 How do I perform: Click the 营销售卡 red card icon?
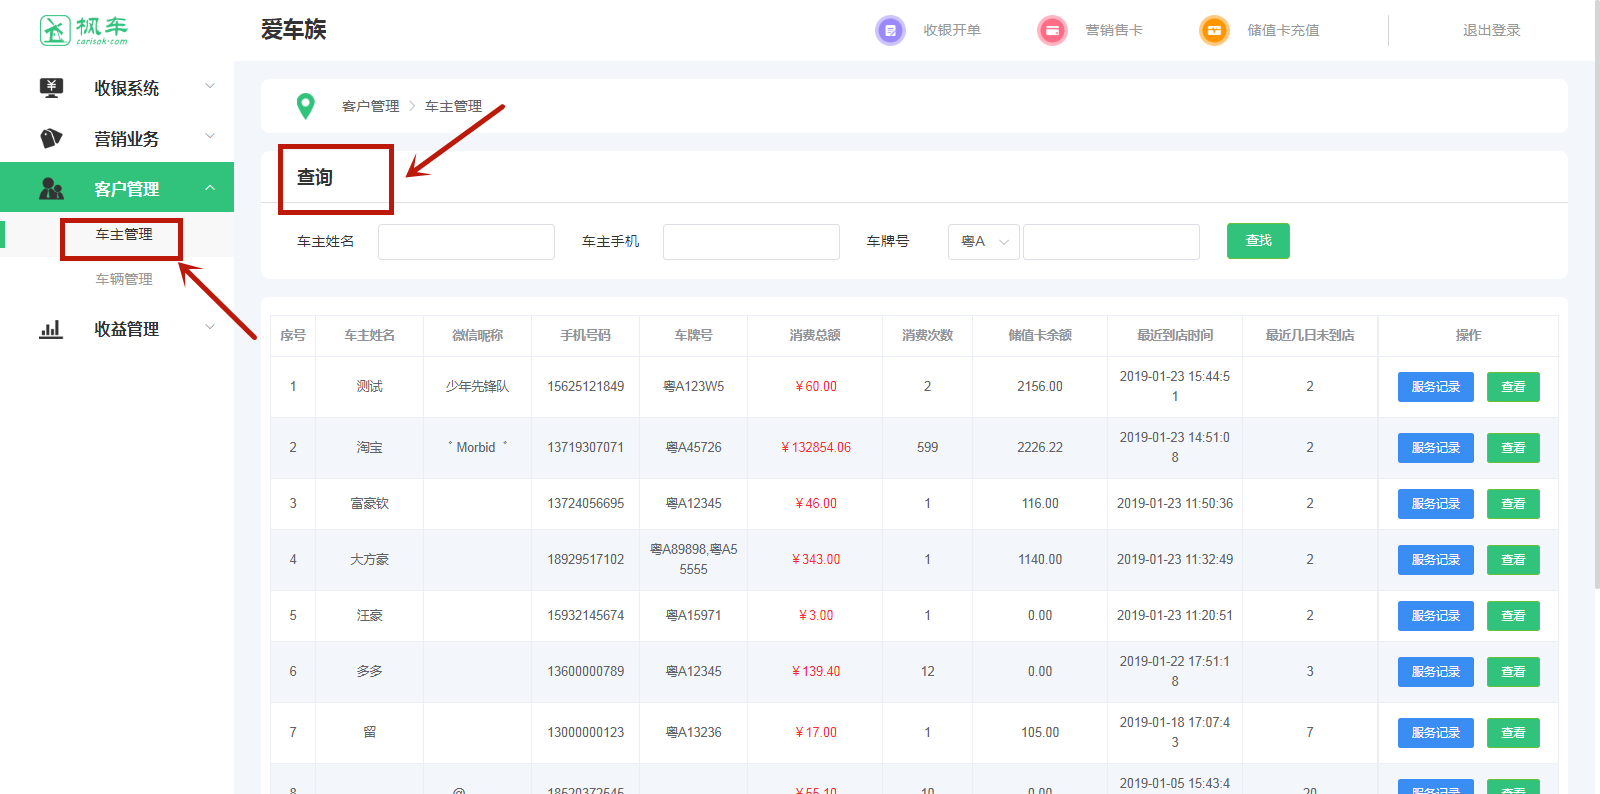(1052, 31)
